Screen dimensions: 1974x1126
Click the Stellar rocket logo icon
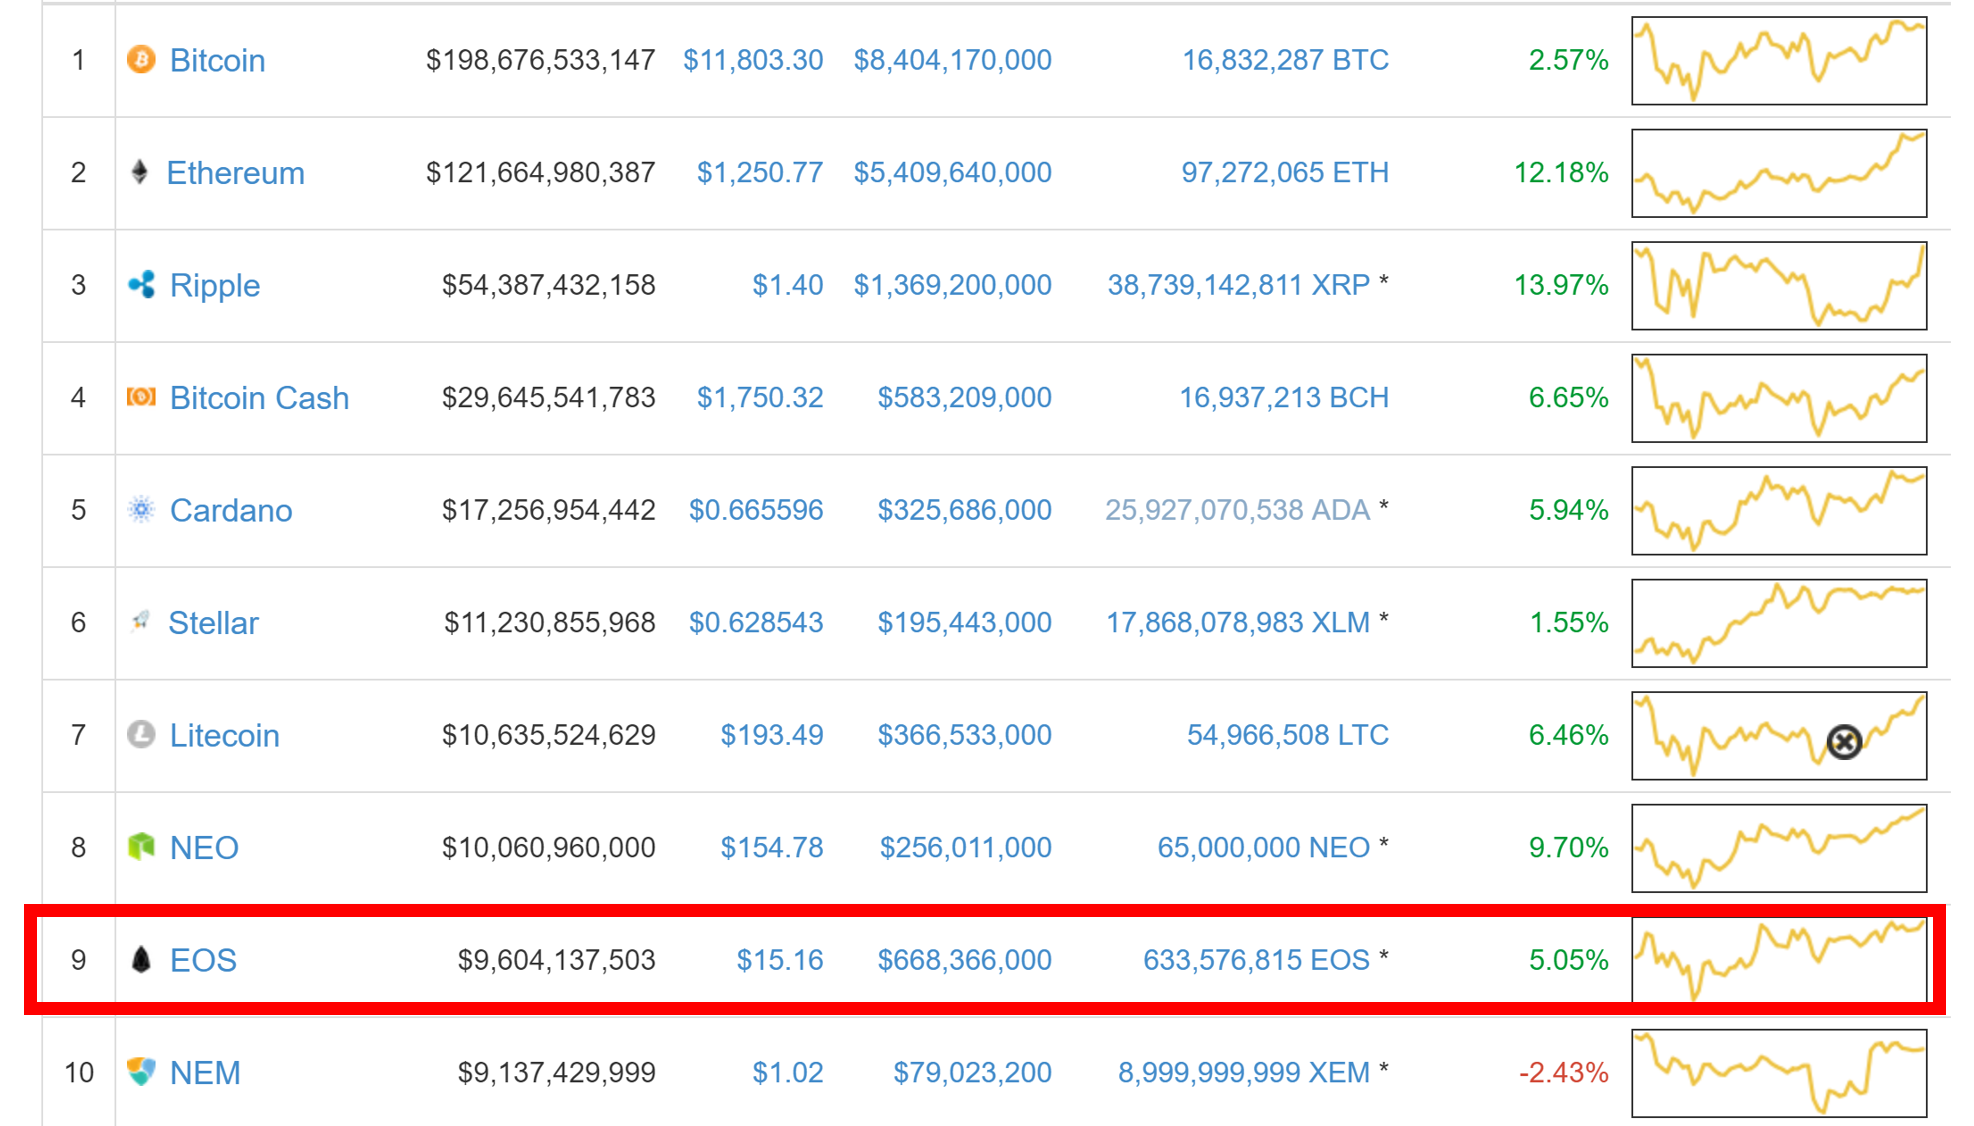click(x=141, y=622)
